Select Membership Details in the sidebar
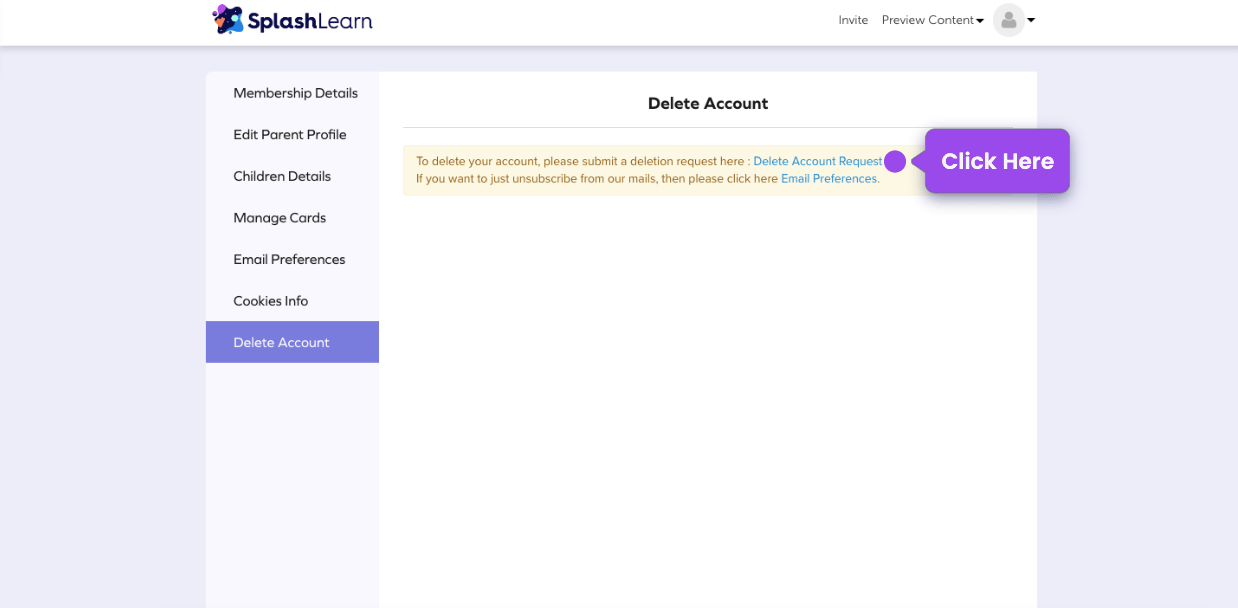The height and width of the screenshot is (608, 1238). pyautogui.click(x=294, y=93)
